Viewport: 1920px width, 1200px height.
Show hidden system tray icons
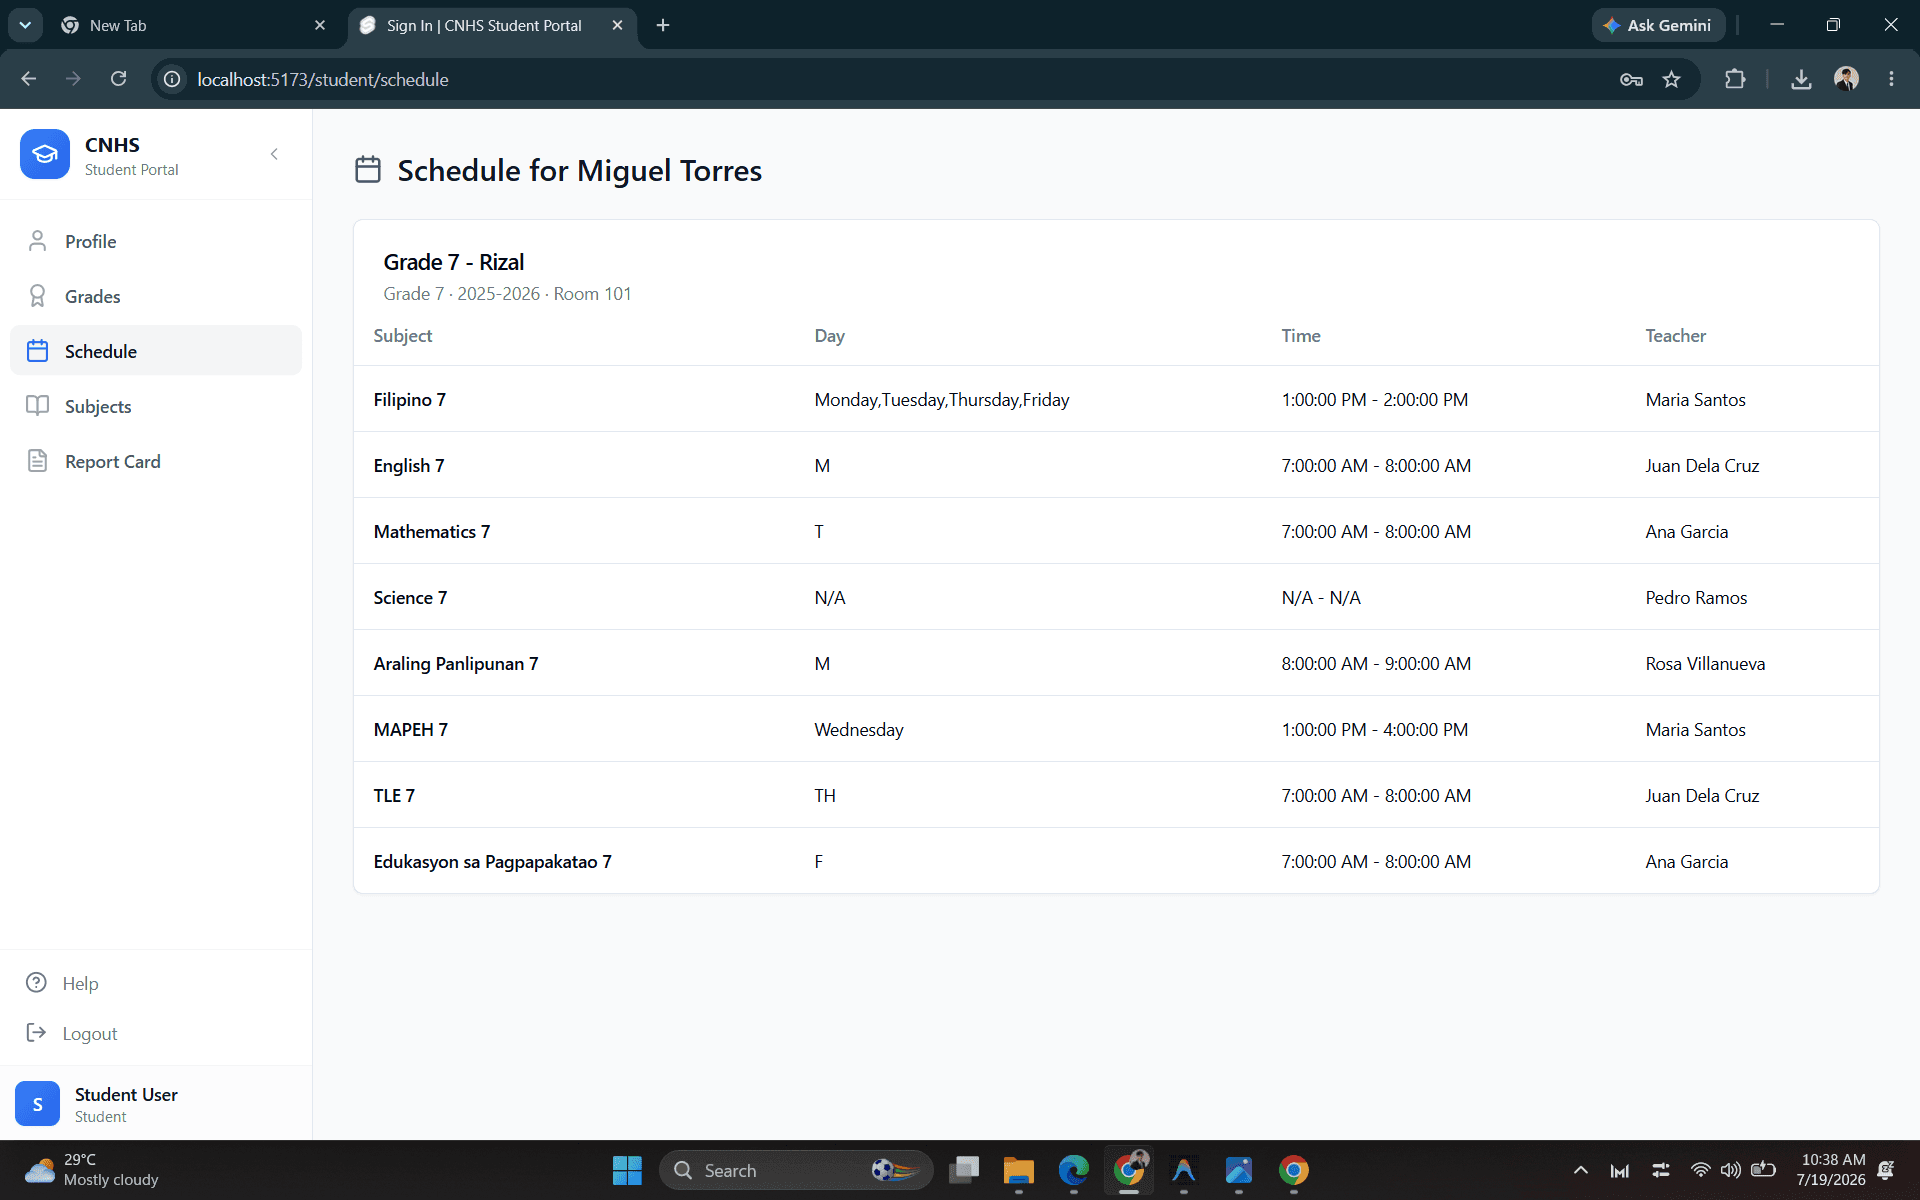tap(1580, 1170)
